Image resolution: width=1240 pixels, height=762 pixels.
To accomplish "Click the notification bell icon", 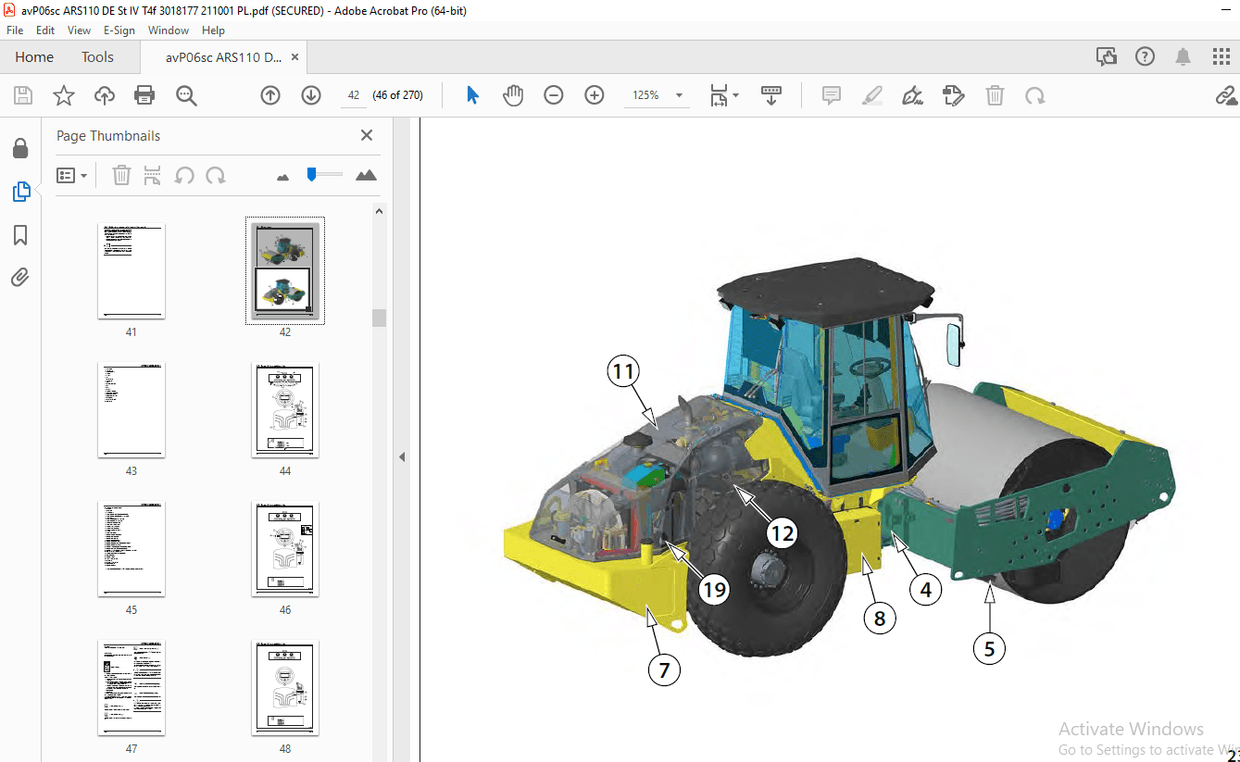I will pos(1182,56).
